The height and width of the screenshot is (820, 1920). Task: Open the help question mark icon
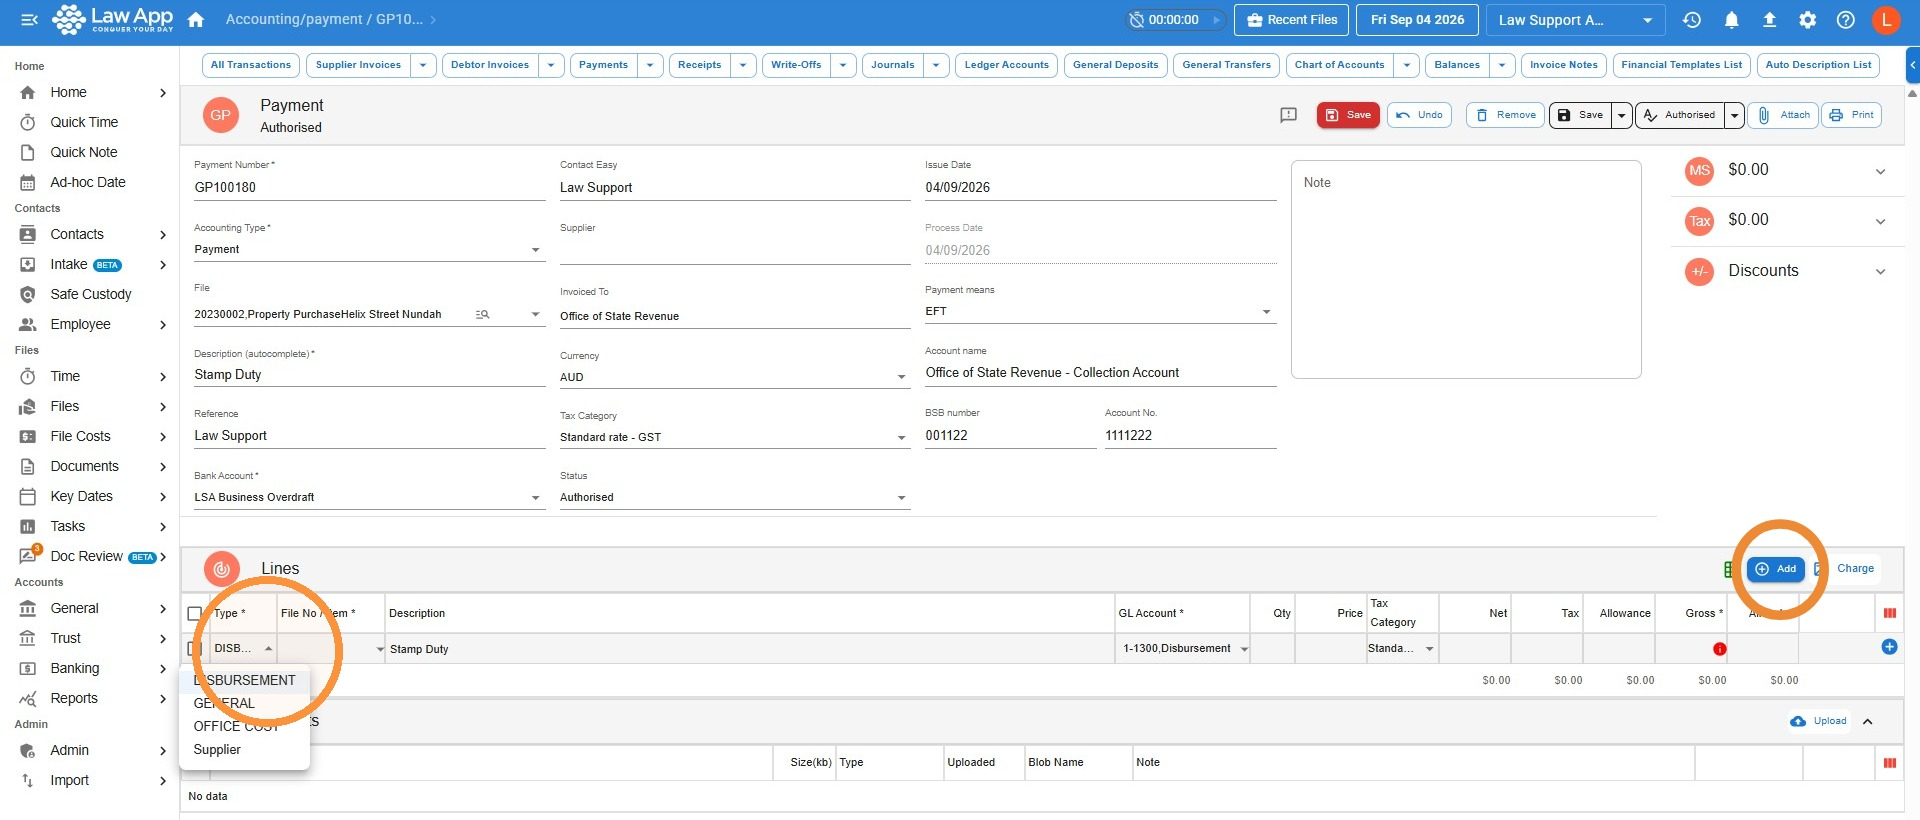1846,20
